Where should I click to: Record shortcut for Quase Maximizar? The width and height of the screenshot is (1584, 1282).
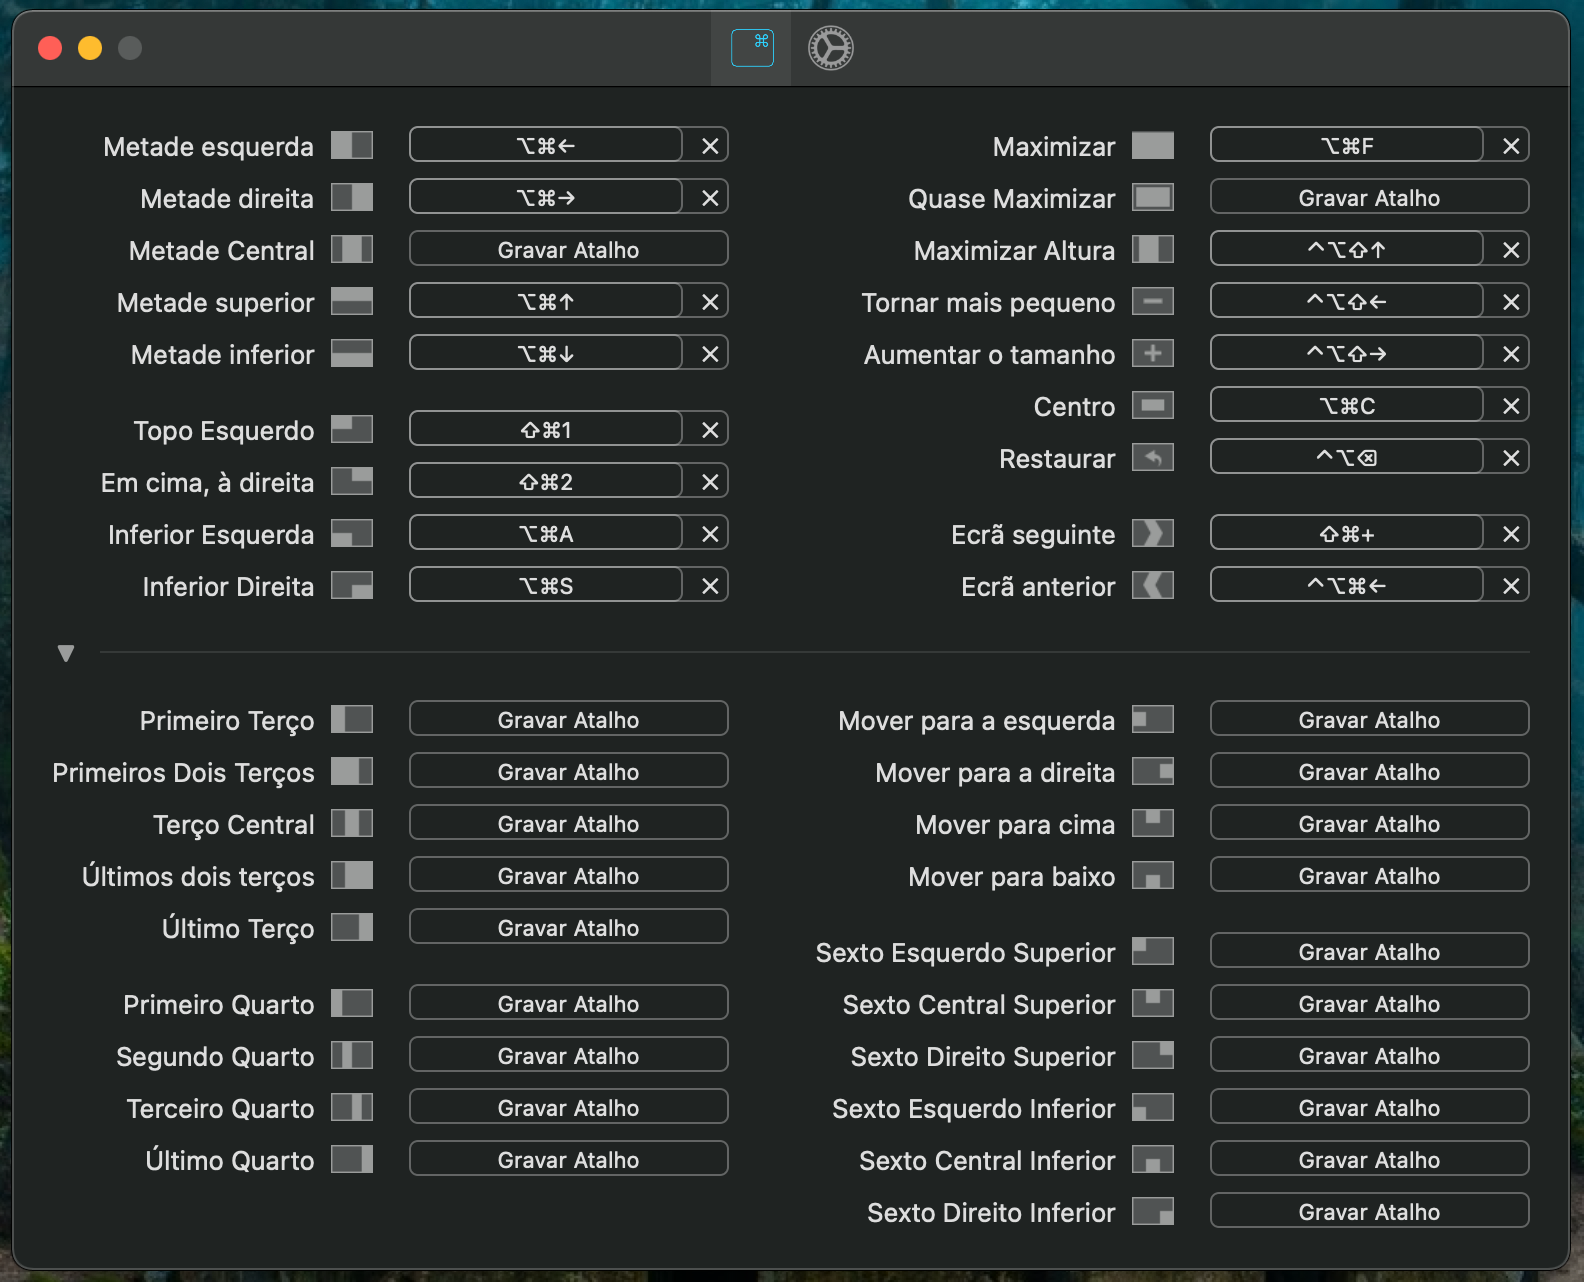tap(1368, 198)
